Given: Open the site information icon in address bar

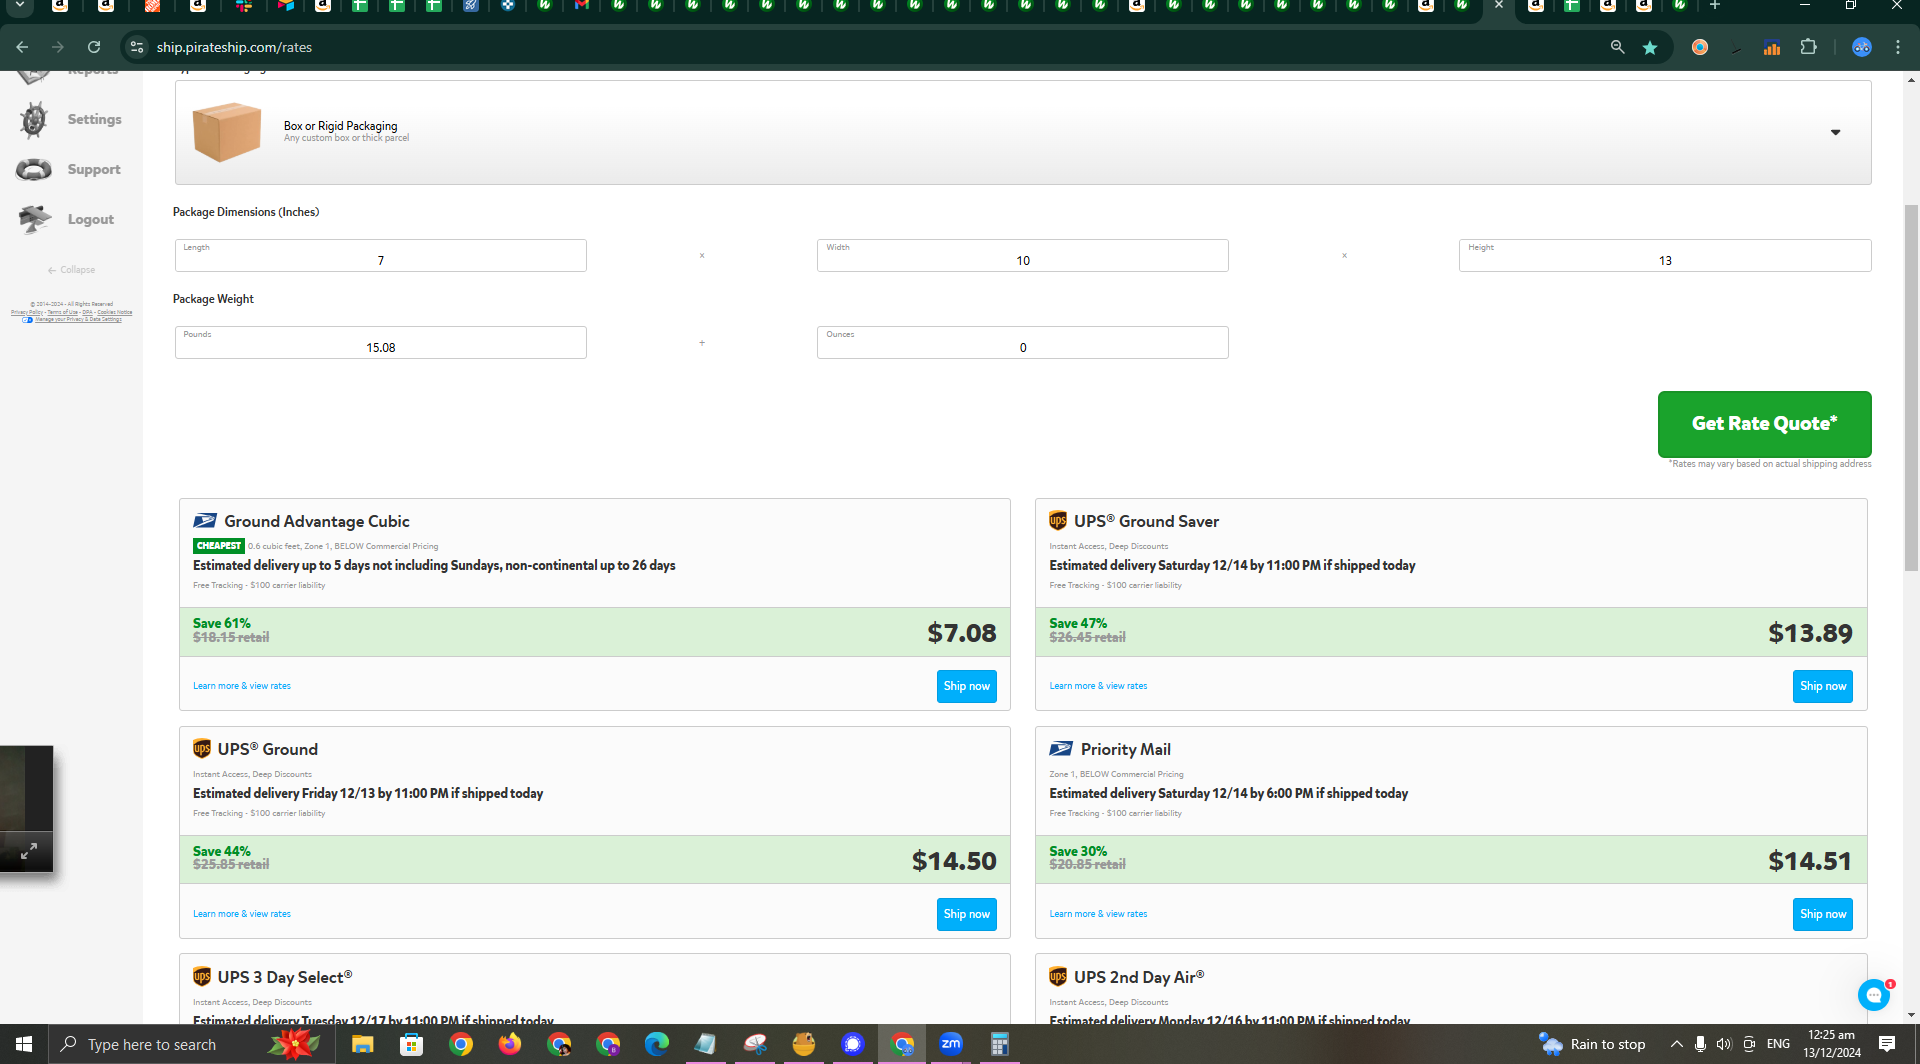Looking at the screenshot, I should point(137,47).
